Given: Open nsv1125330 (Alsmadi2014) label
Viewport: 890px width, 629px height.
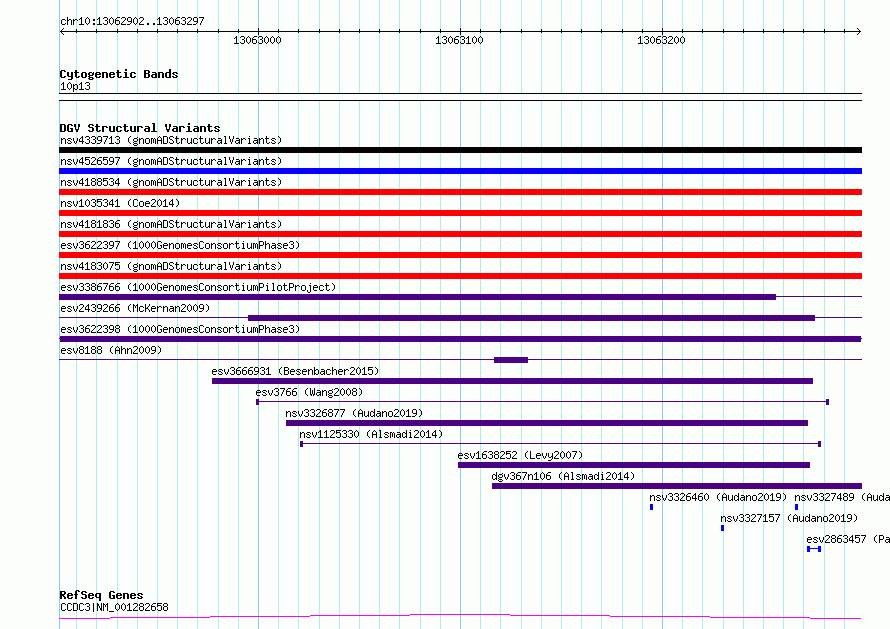Looking at the screenshot, I should click(371, 434).
